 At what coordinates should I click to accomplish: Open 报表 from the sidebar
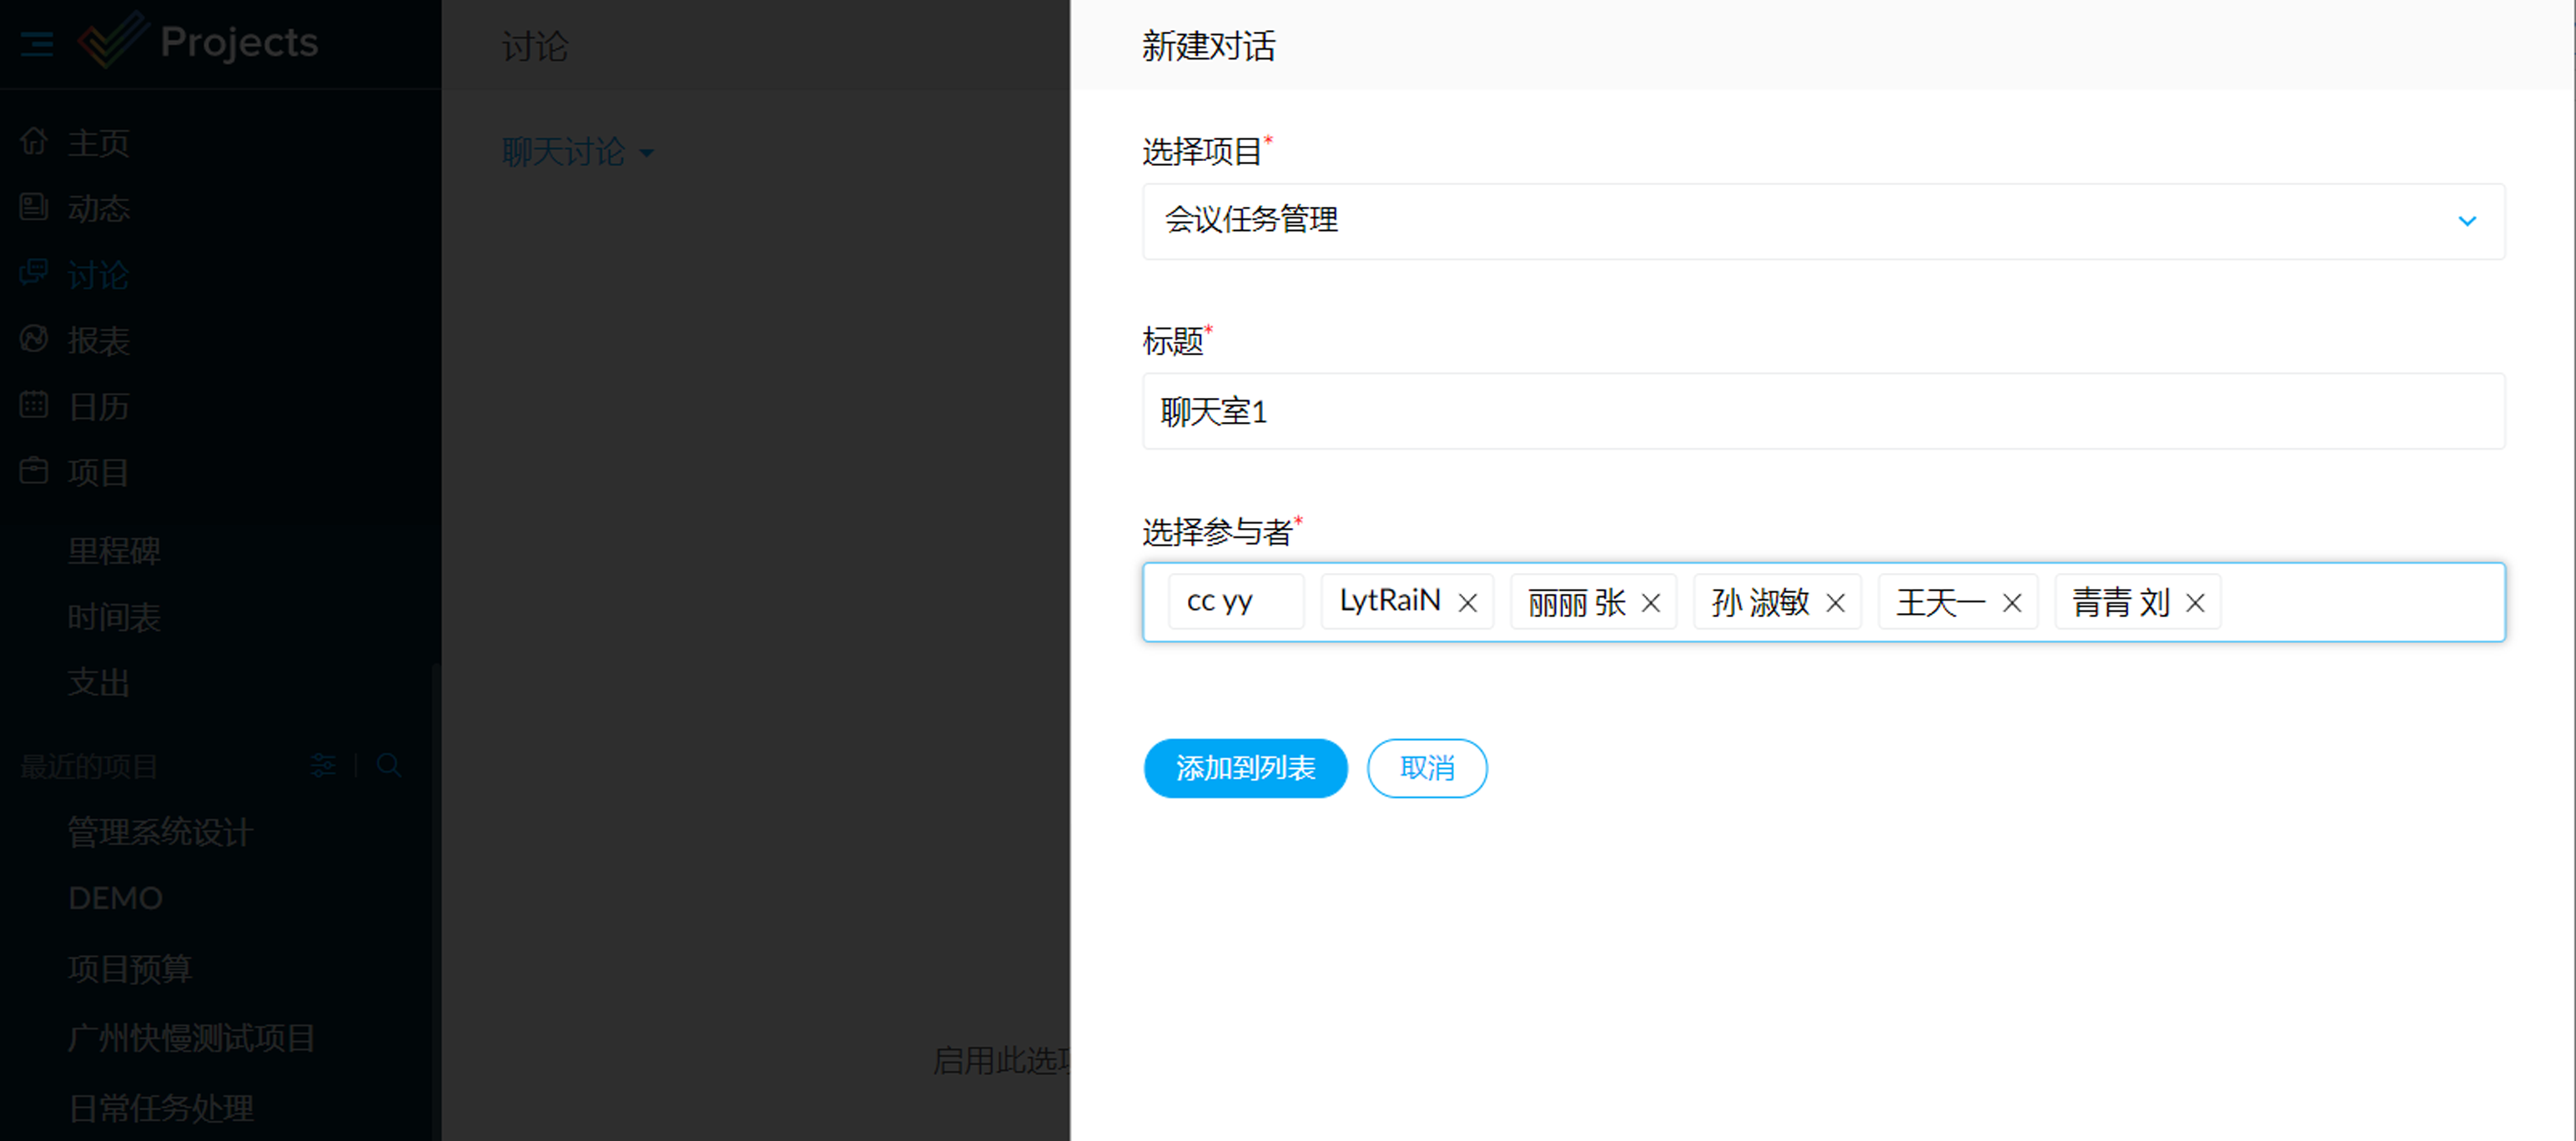[x=98, y=341]
